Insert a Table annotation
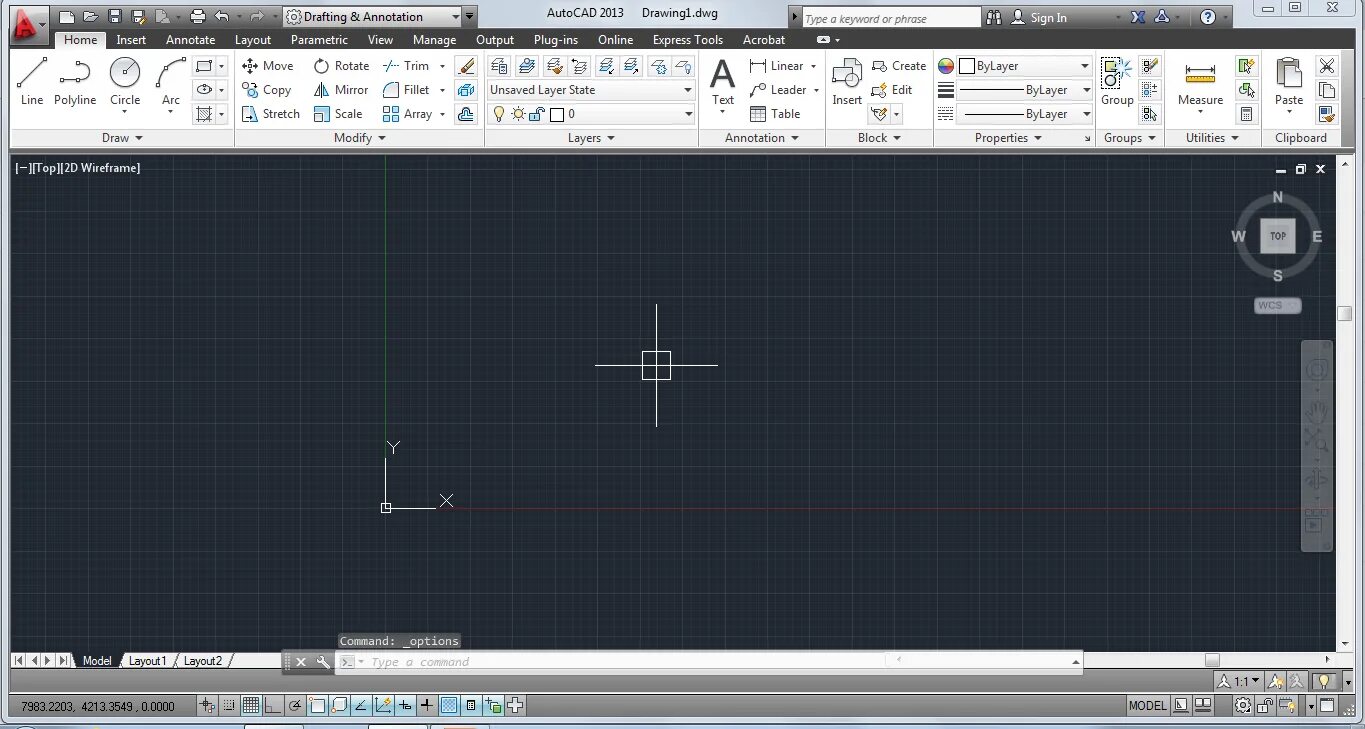 [x=775, y=114]
